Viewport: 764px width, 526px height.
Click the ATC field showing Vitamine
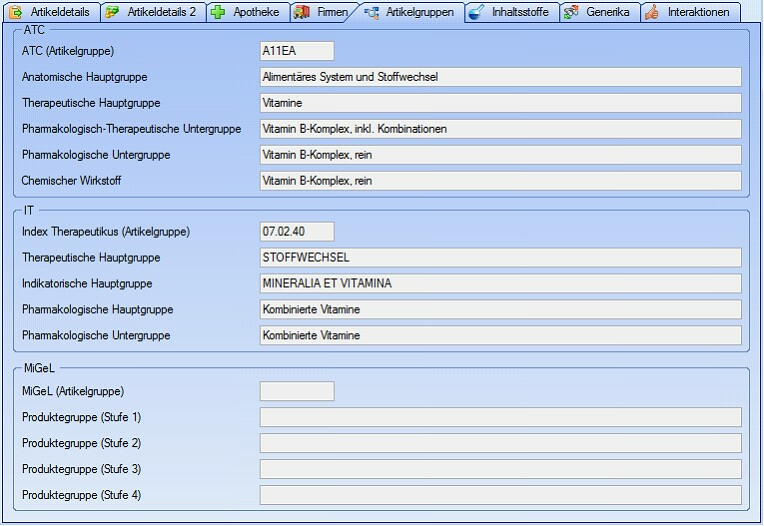tap(500, 103)
